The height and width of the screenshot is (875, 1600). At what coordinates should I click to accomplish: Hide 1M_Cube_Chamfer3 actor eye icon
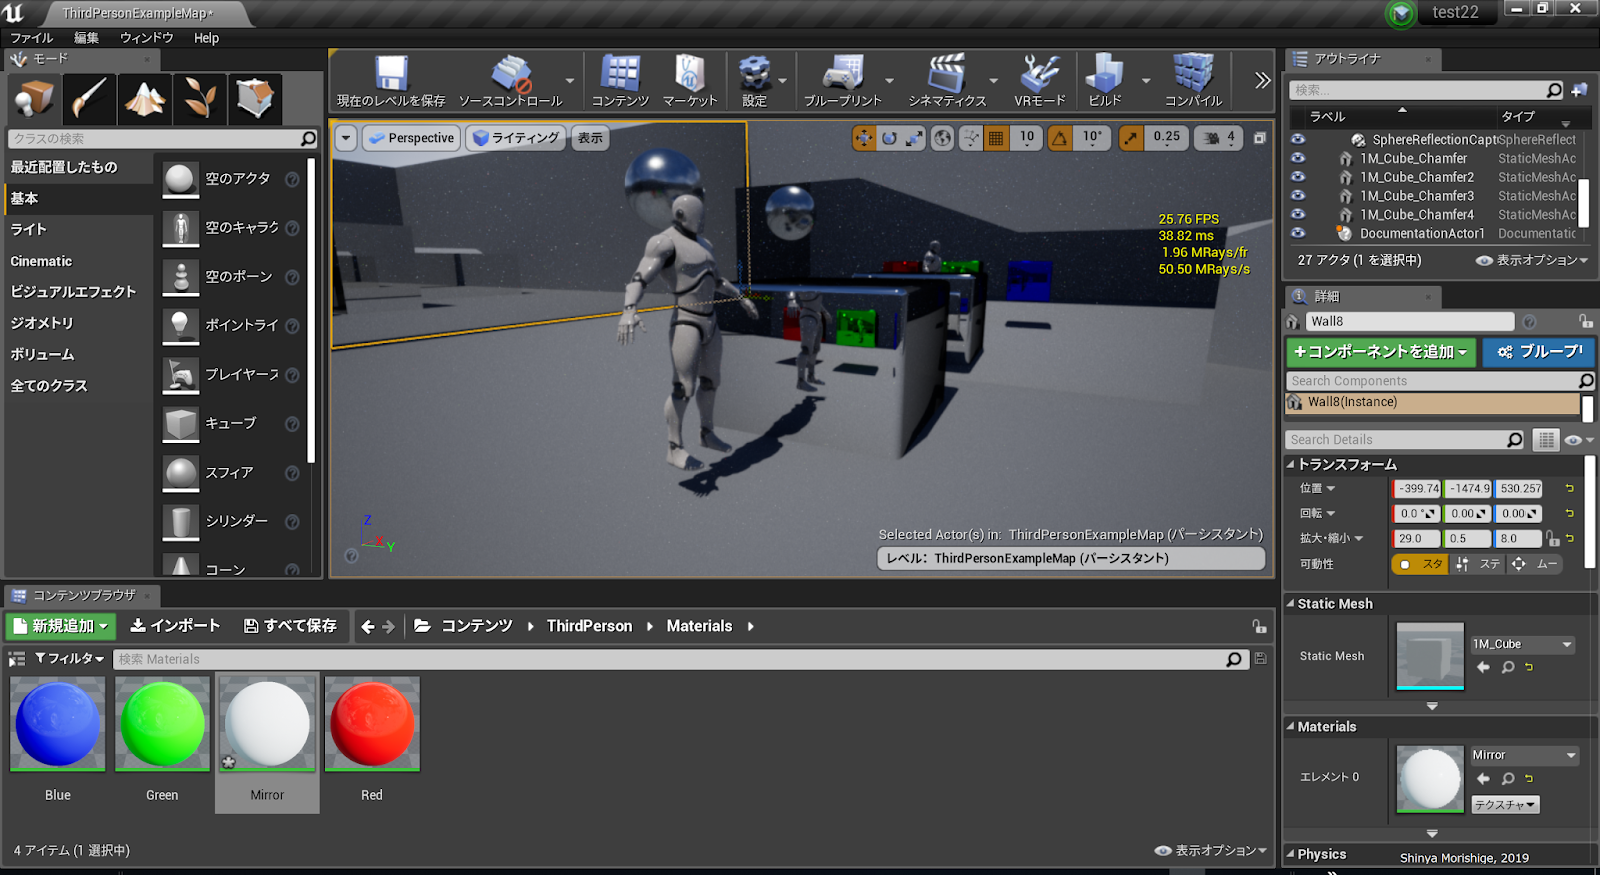pyautogui.click(x=1298, y=195)
